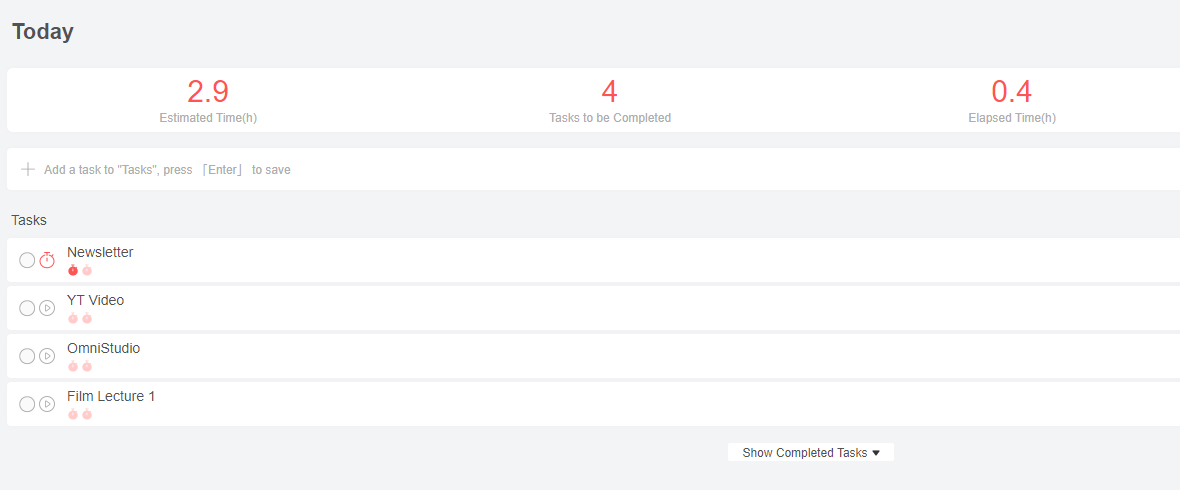Check off Film Lecture 1 task

pyautogui.click(x=27, y=404)
